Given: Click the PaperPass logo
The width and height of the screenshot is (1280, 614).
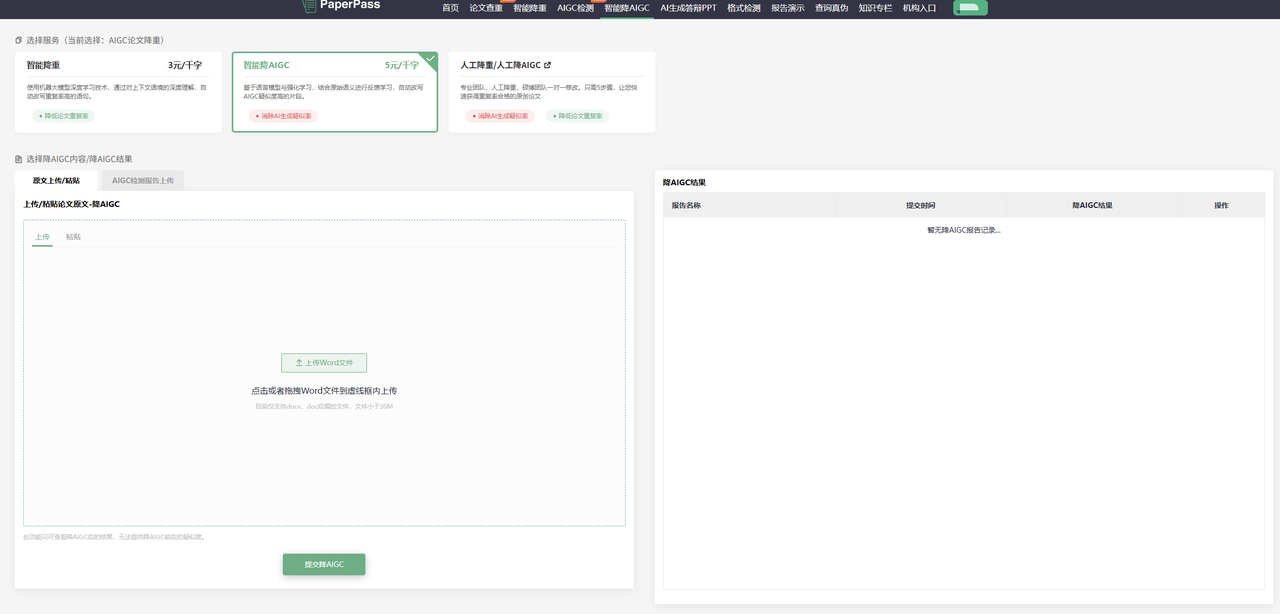Looking at the screenshot, I should (341, 6).
